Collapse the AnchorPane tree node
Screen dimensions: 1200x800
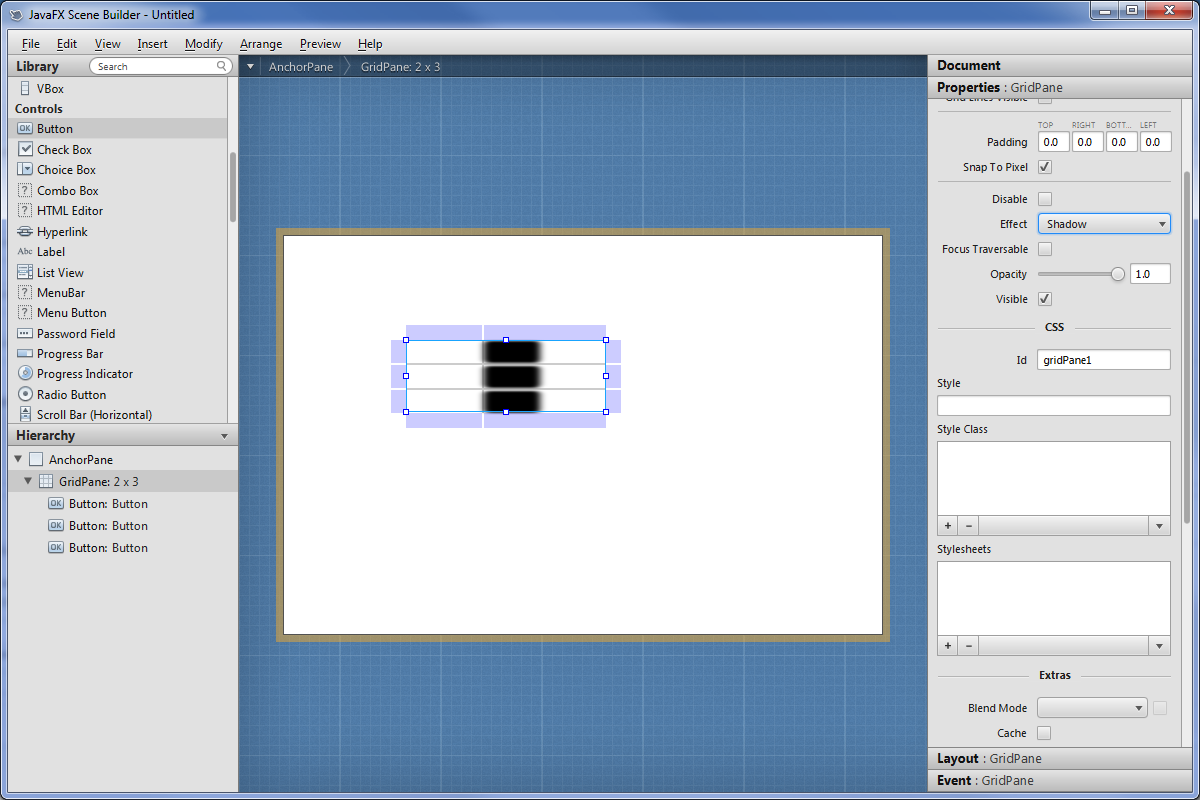click(18, 459)
